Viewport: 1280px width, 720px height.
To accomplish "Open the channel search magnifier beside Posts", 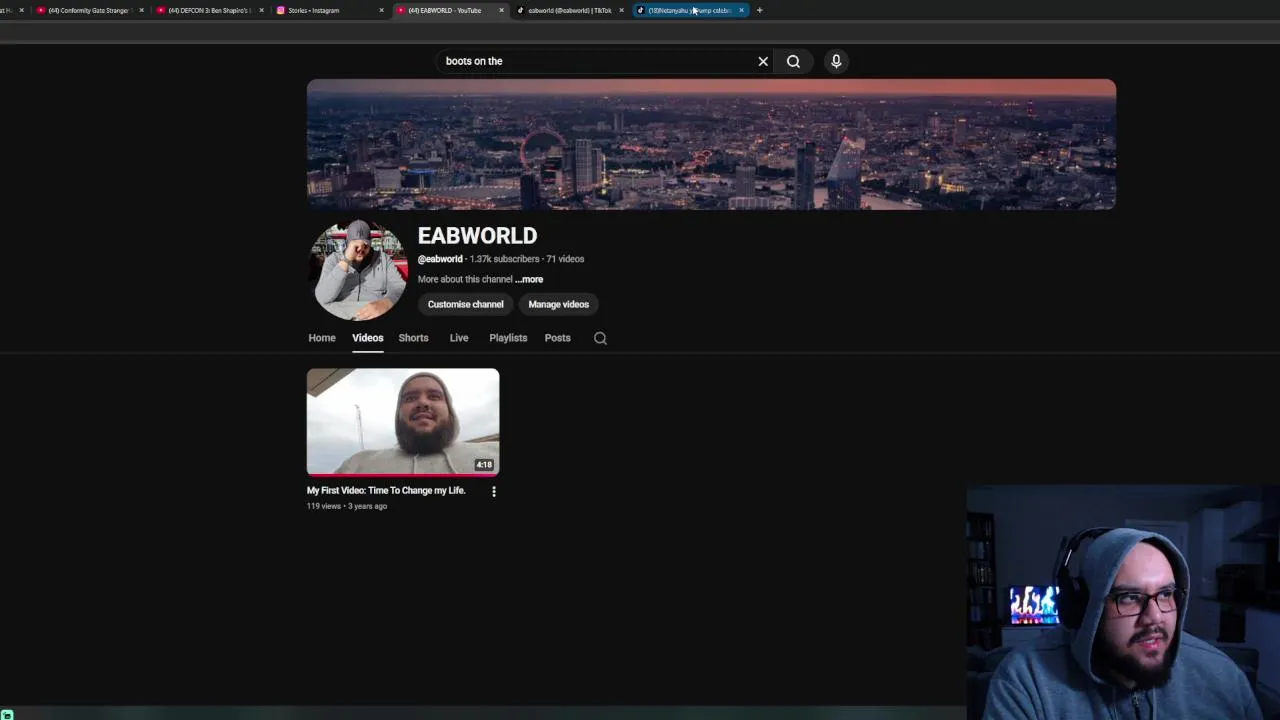I will pyautogui.click(x=600, y=338).
